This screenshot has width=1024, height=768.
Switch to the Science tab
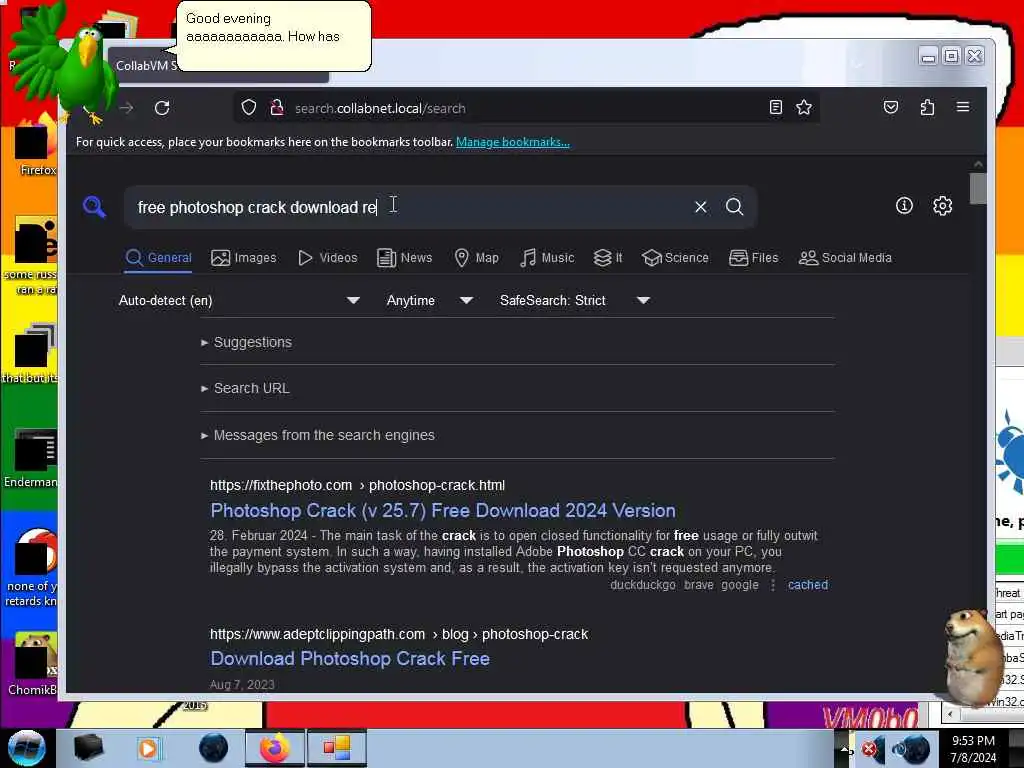click(675, 258)
